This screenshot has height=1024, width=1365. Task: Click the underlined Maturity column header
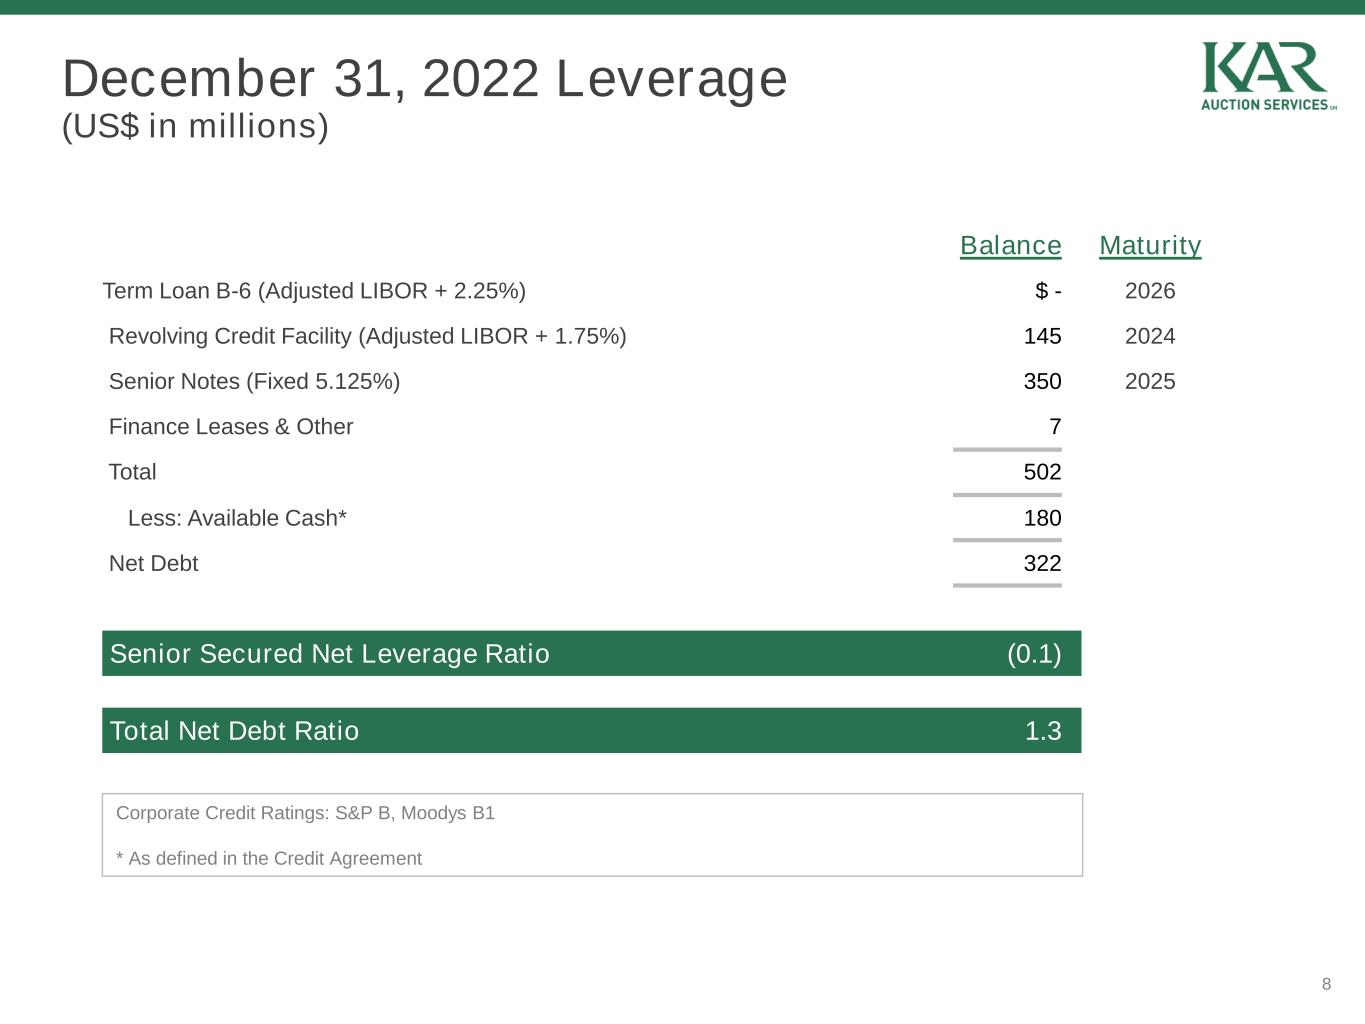[x=1150, y=245]
